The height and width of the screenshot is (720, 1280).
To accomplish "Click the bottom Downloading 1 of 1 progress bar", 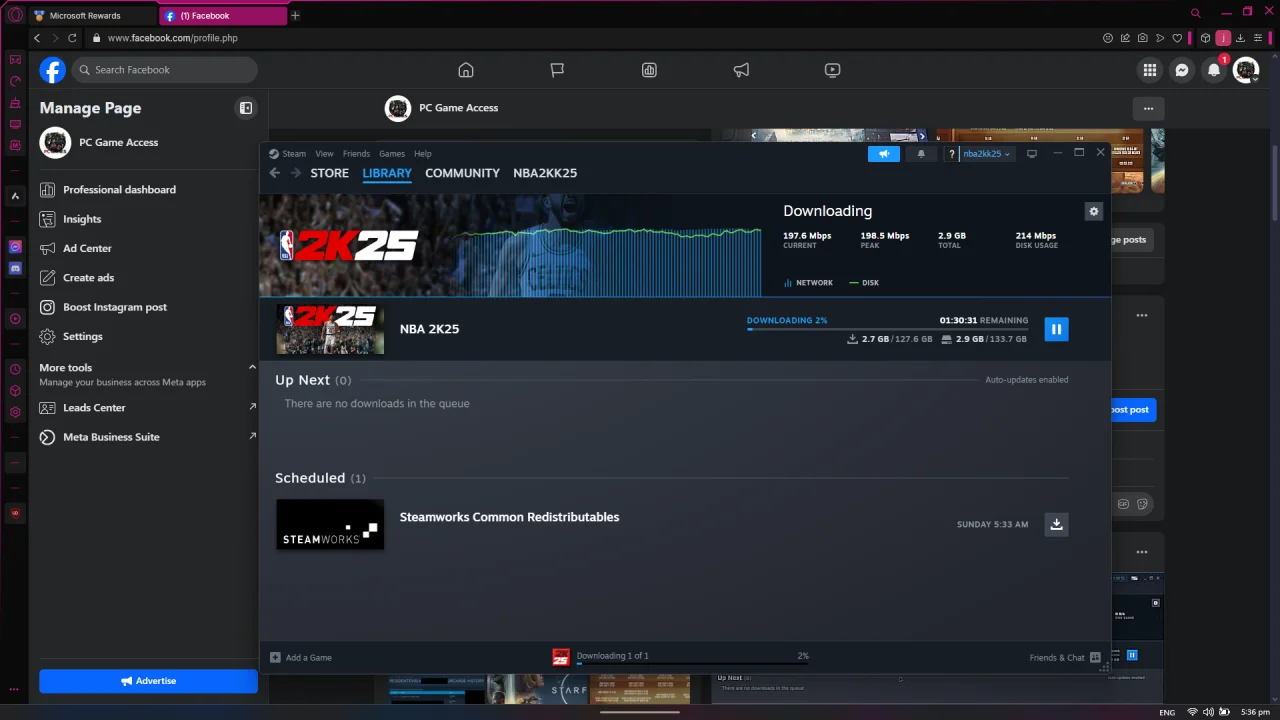I will click(692, 663).
